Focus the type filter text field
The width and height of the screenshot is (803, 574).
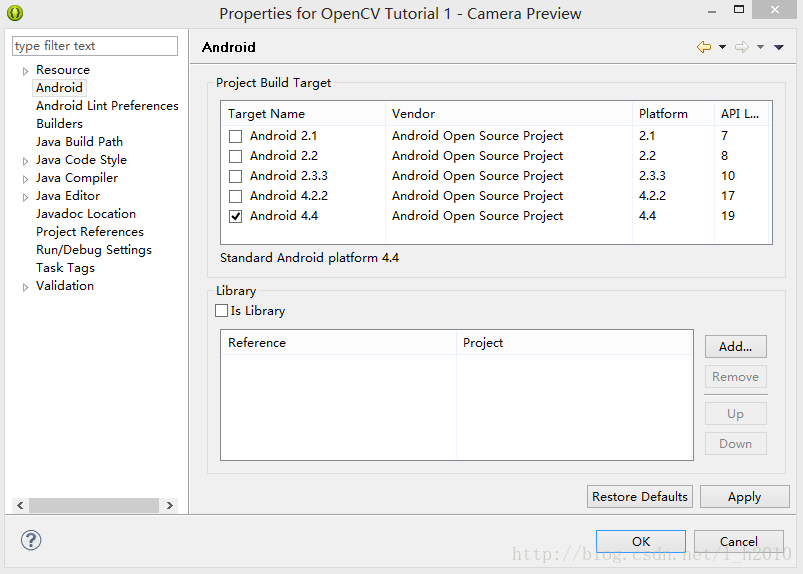click(x=95, y=46)
